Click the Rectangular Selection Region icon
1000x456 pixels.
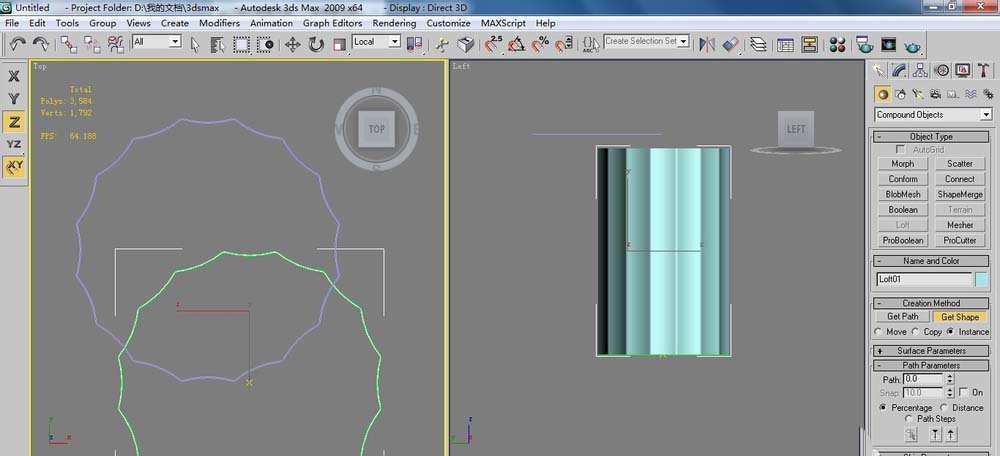(241, 44)
